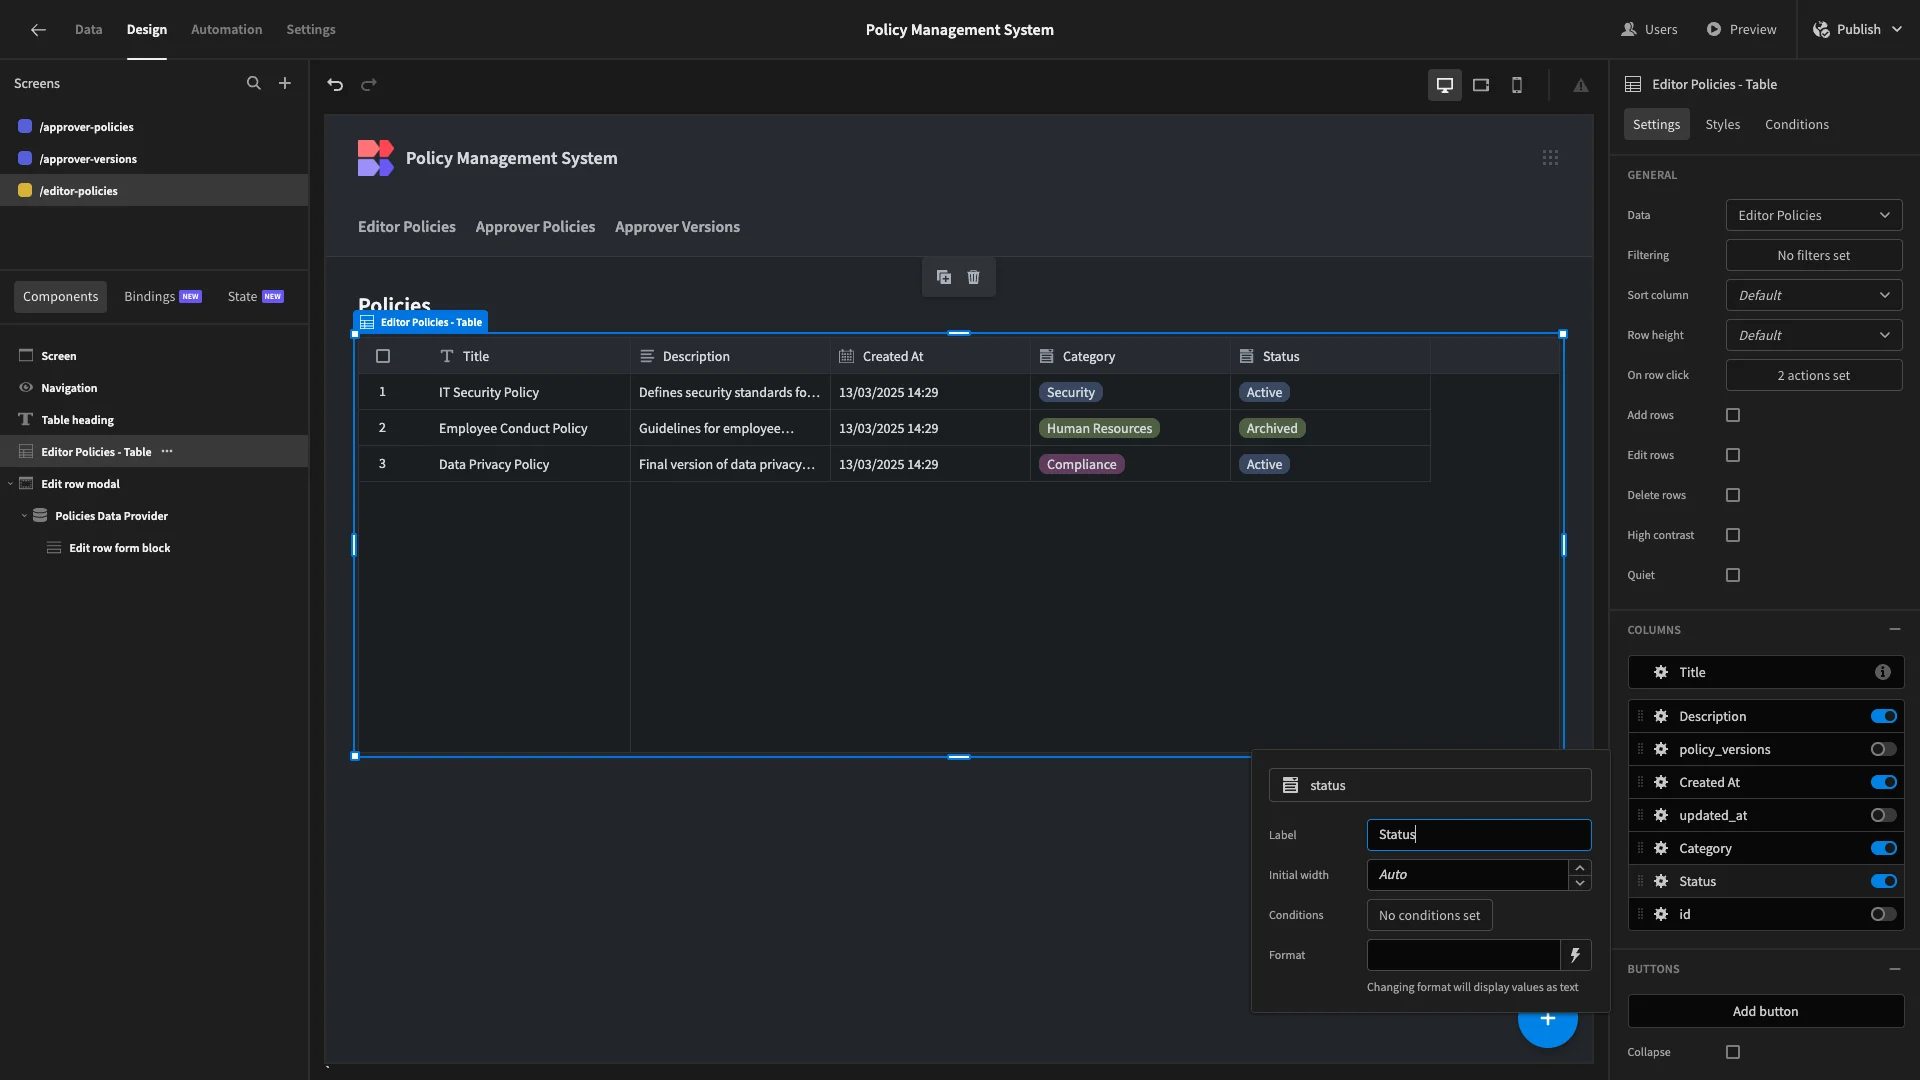The width and height of the screenshot is (1920, 1080).
Task: Collapse the Edit row modal tree item
Action: [x=10, y=484]
